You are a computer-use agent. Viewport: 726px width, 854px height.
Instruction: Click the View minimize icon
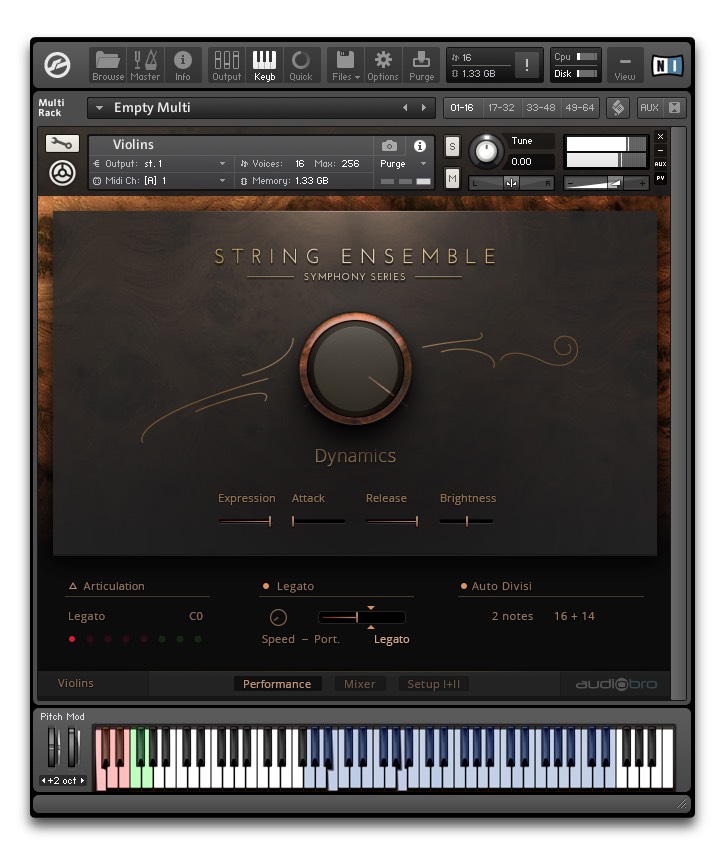point(625,65)
